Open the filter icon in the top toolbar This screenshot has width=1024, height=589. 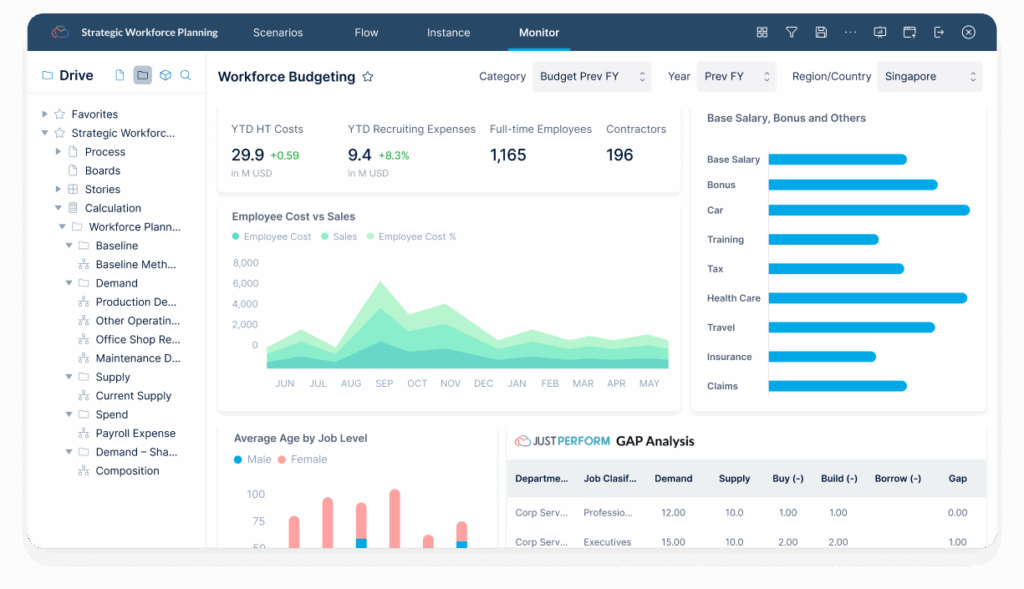[x=791, y=32]
